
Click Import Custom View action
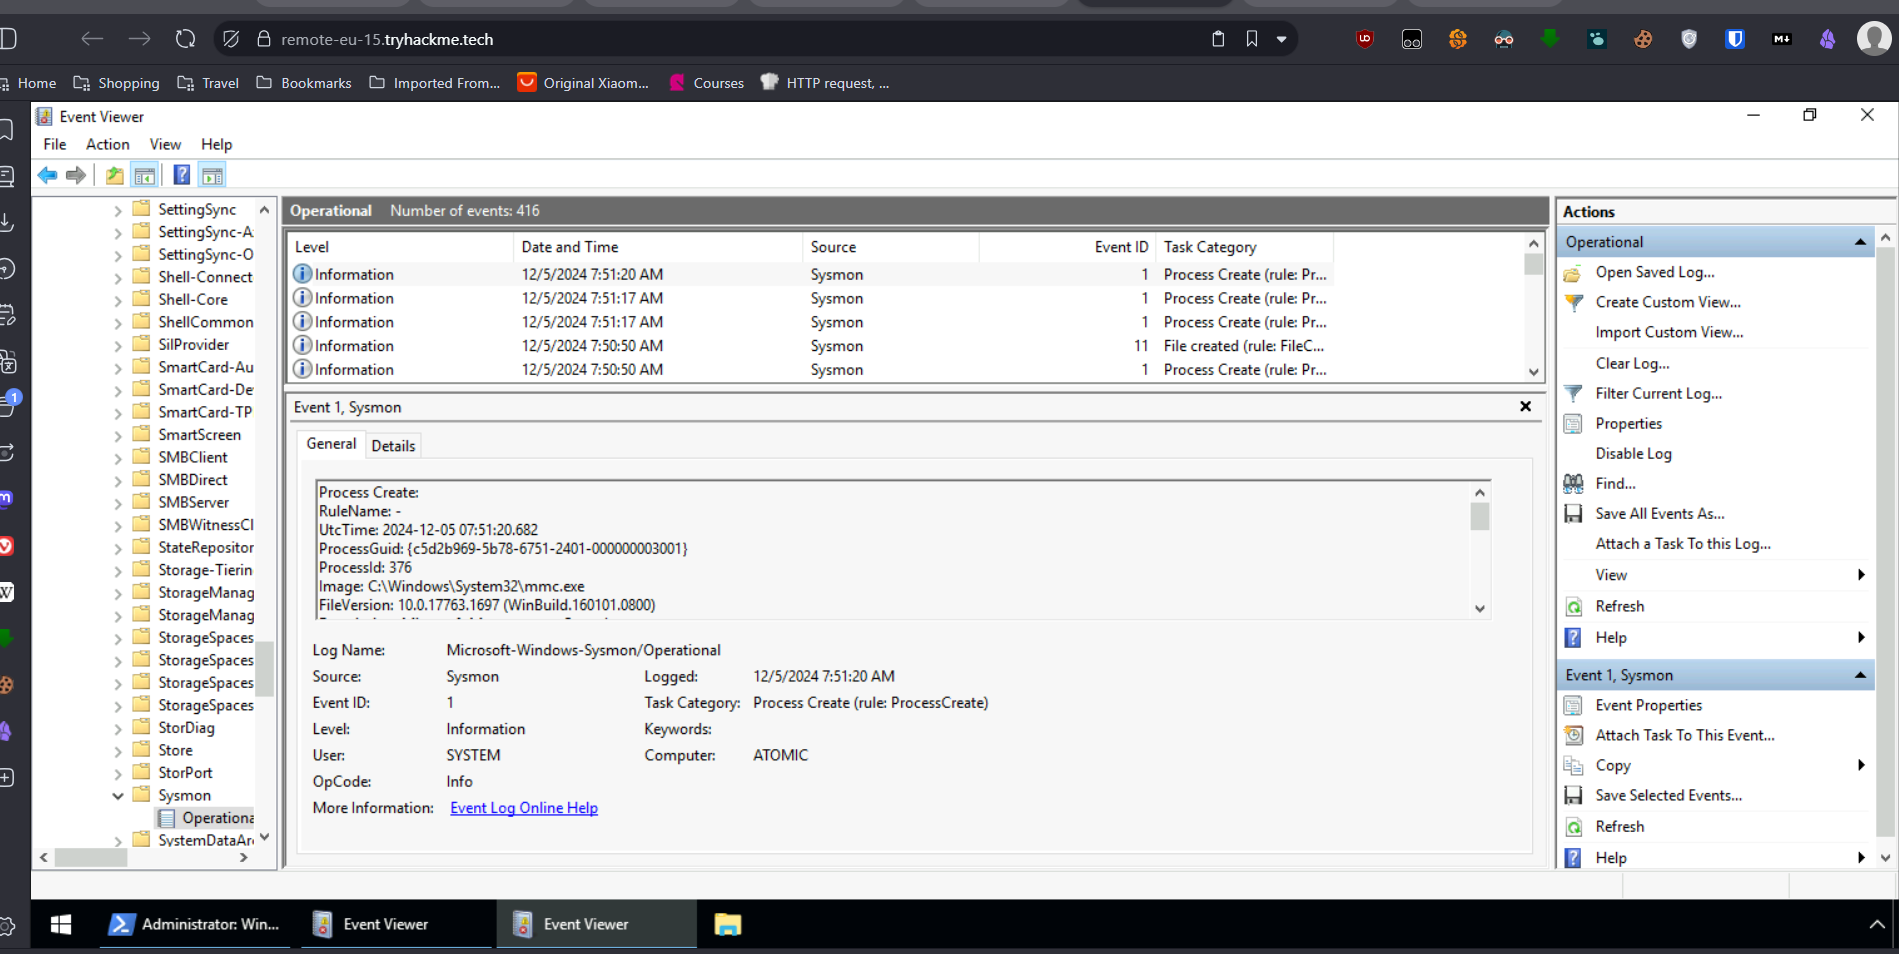click(x=1669, y=332)
